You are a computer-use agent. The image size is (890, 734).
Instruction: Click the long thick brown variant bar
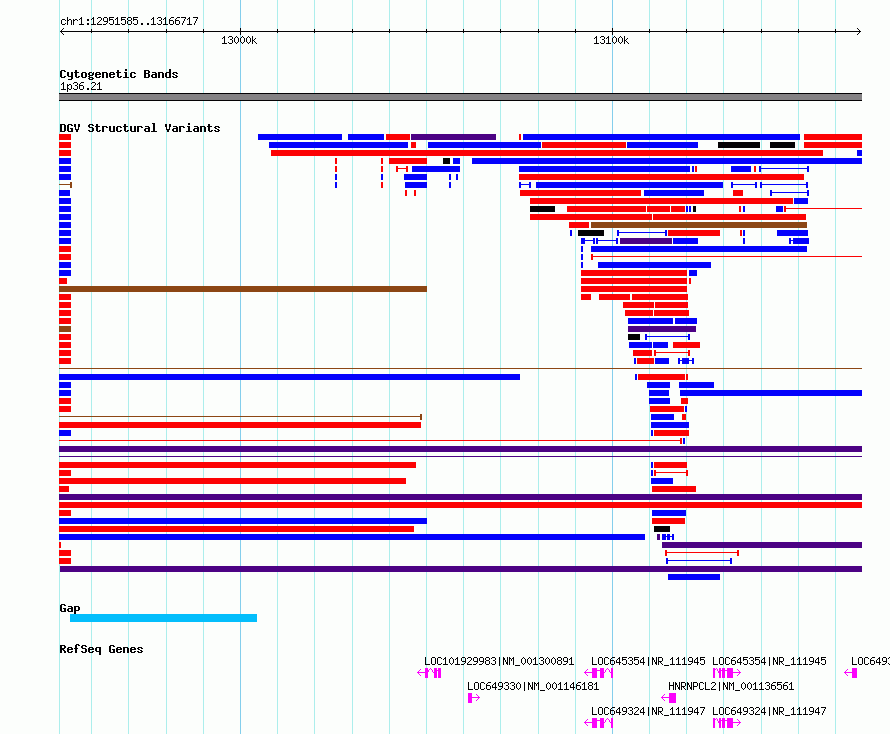coord(243,289)
